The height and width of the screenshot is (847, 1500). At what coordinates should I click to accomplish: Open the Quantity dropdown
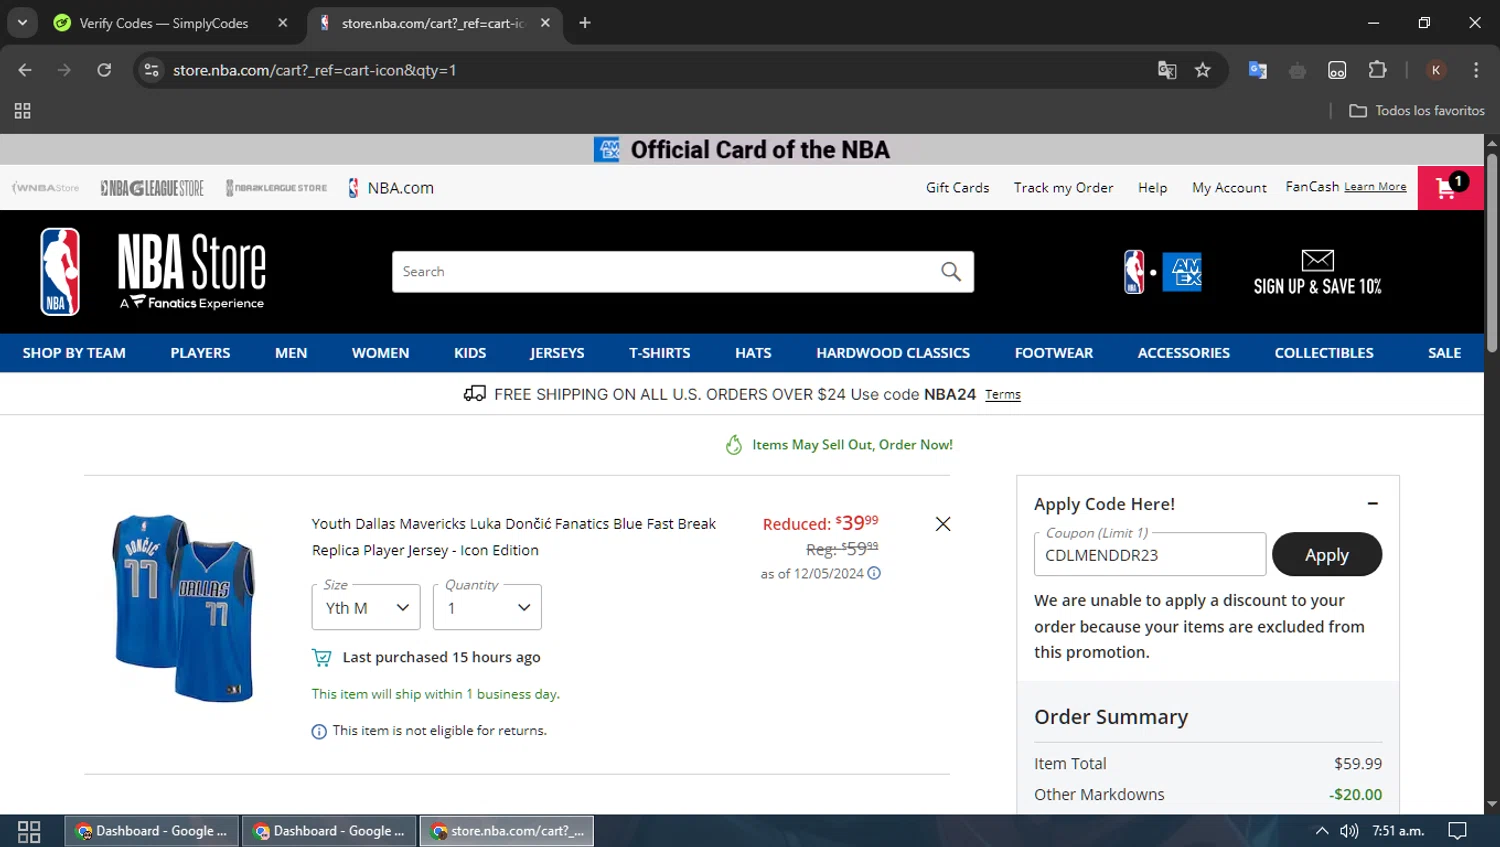click(x=487, y=607)
